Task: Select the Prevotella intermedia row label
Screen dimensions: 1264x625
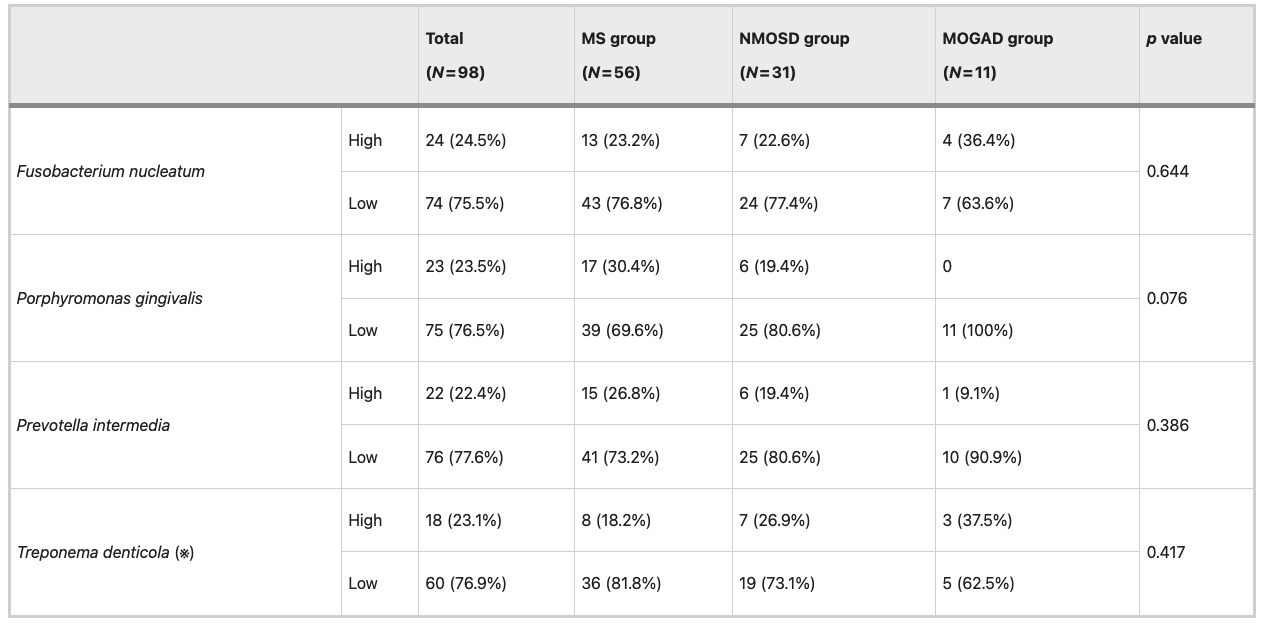Action: pyautogui.click(x=94, y=425)
